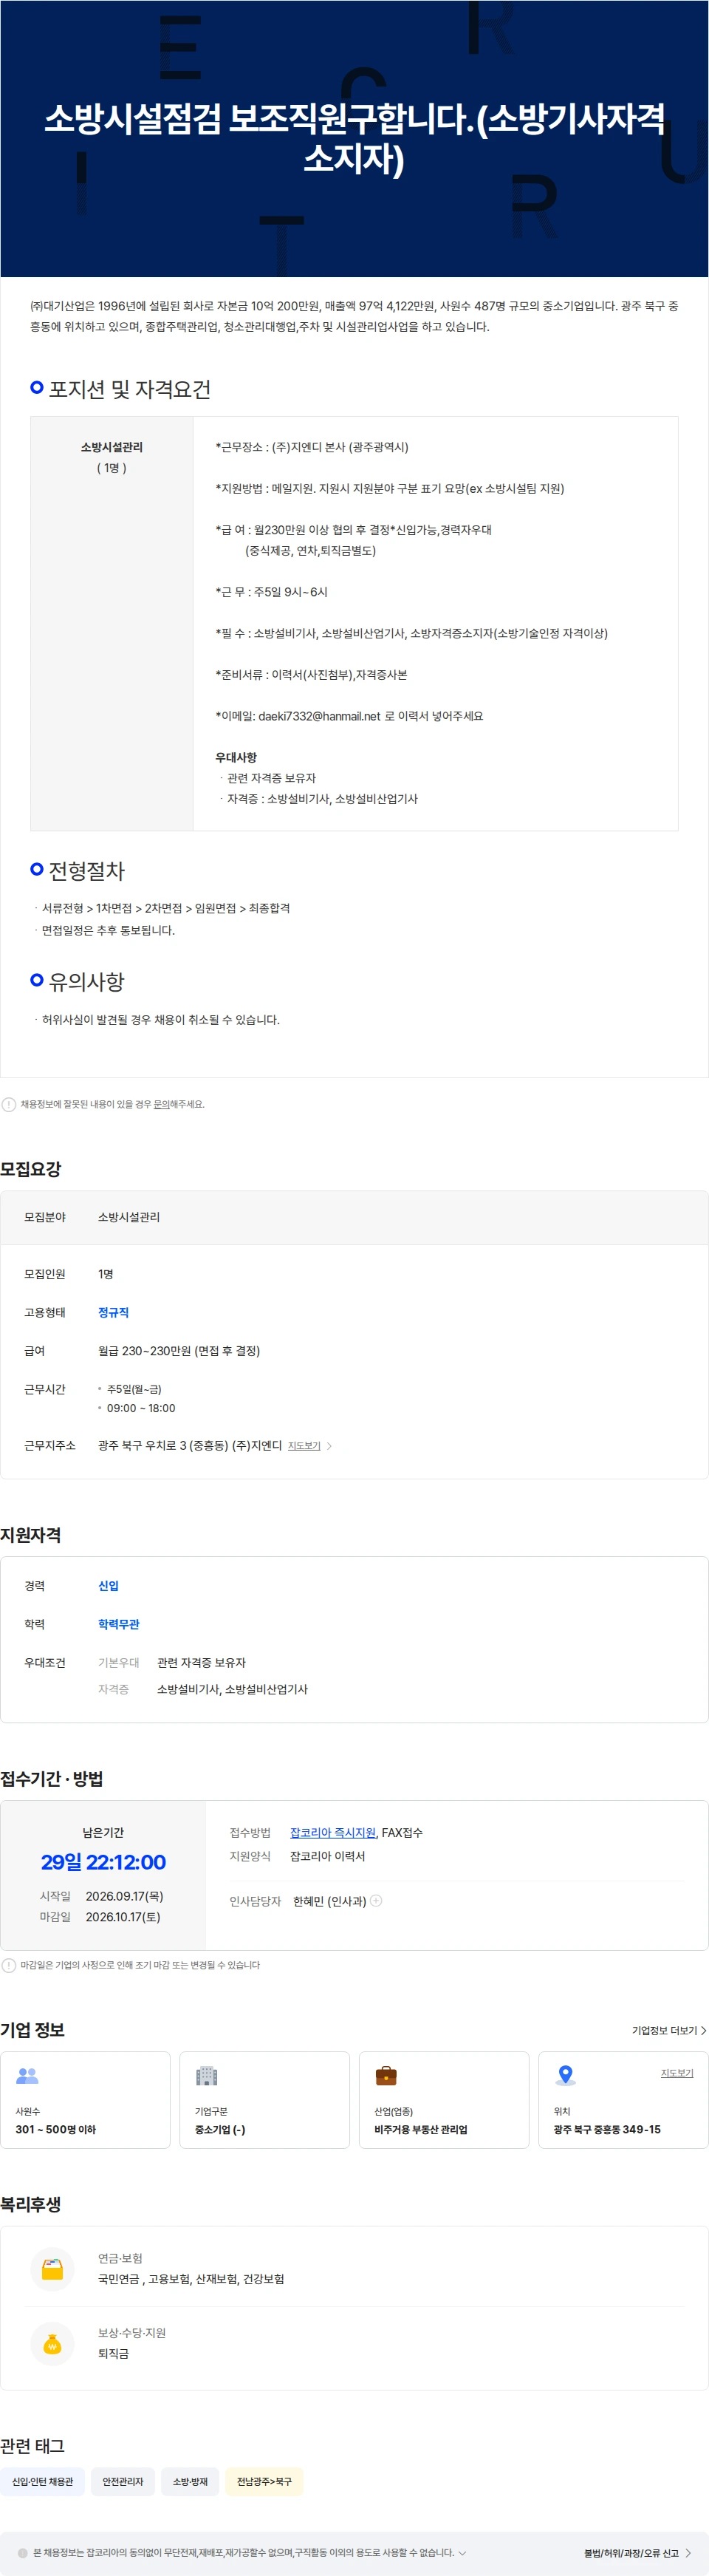
Task: Select the 전남광주>북구 tag
Action: (x=264, y=2481)
